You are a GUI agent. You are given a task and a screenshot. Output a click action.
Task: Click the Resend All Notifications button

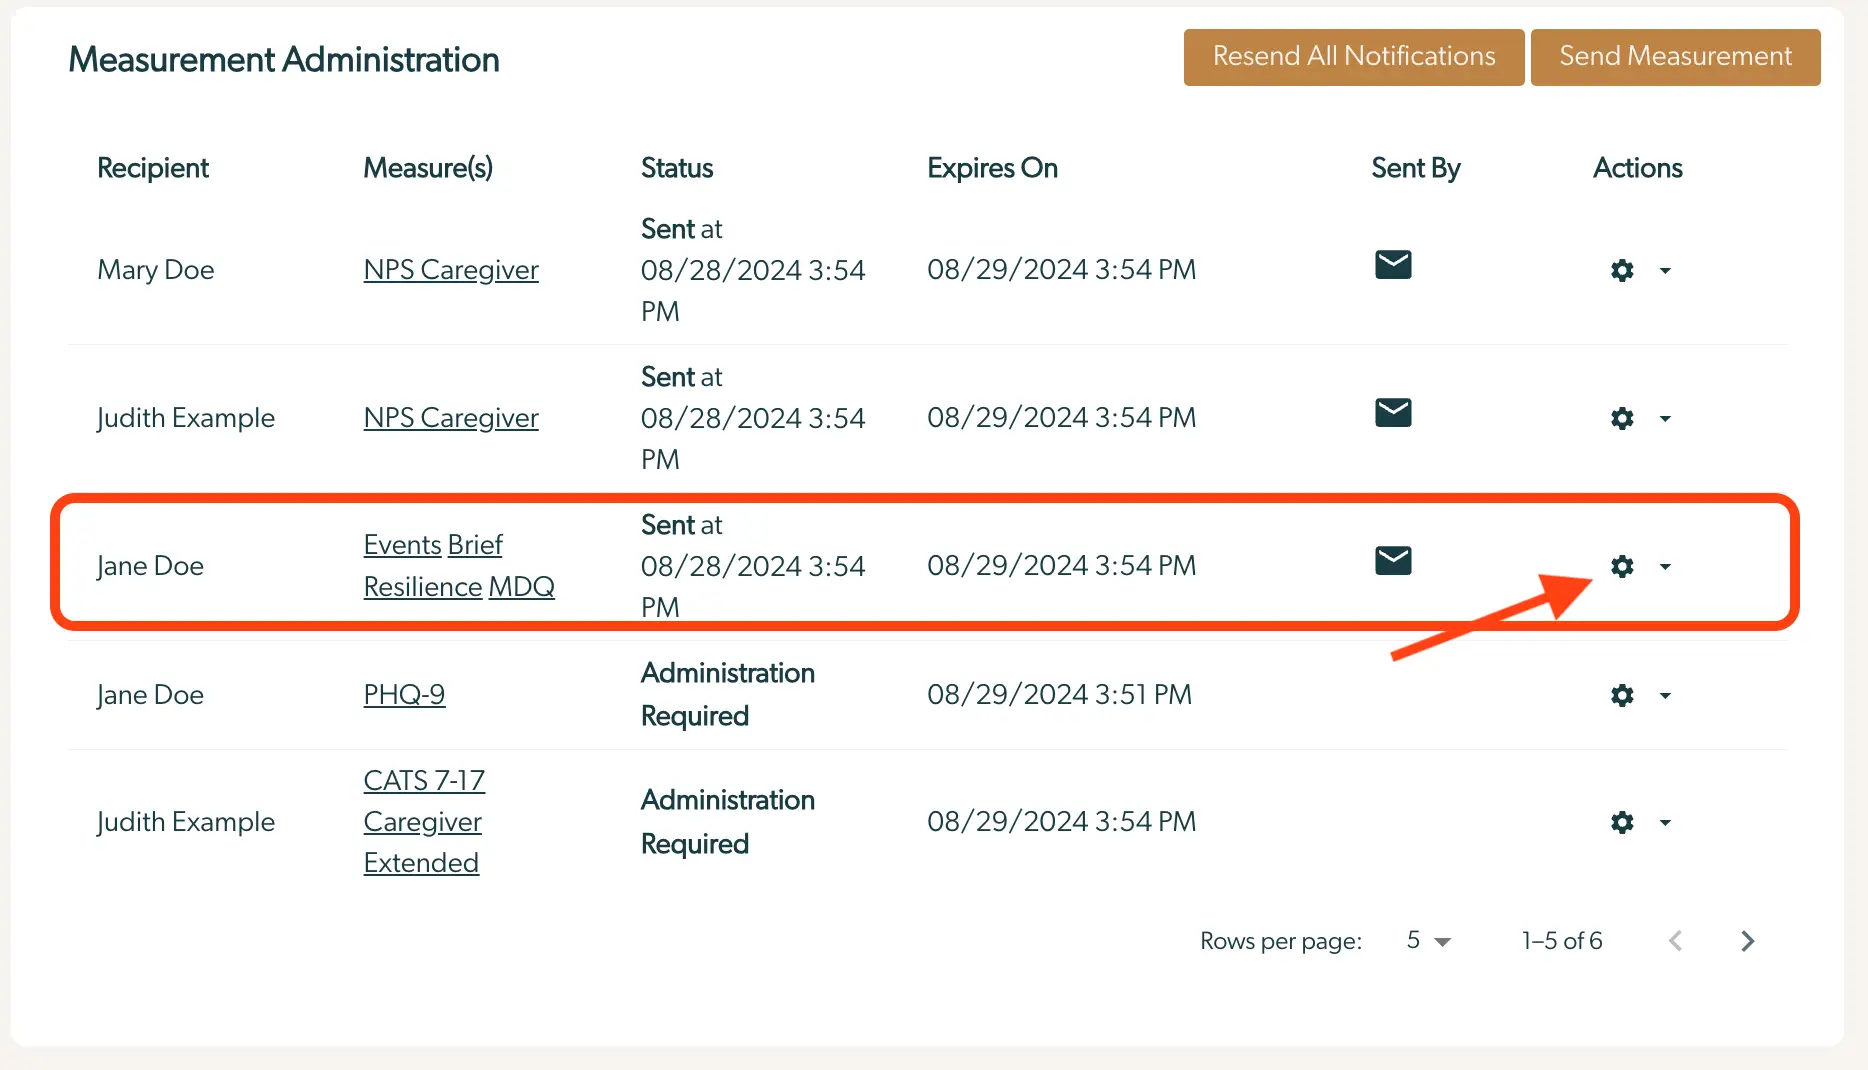[x=1352, y=57]
